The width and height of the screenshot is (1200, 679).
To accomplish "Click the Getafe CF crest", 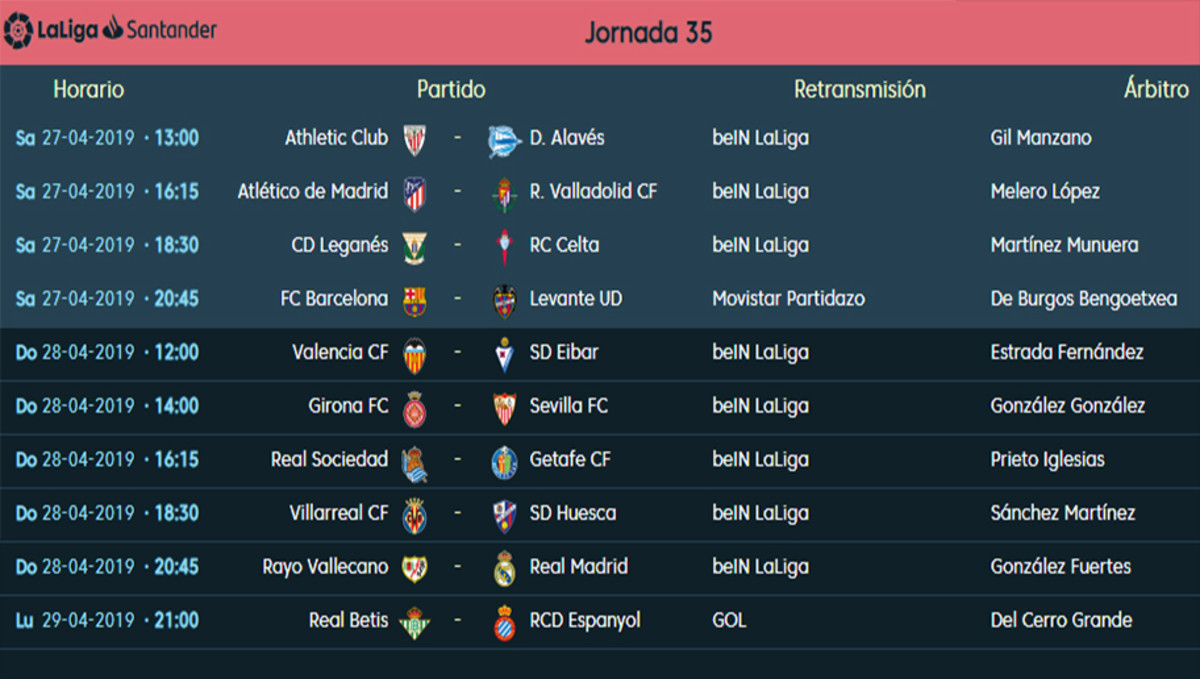I will point(505,461).
